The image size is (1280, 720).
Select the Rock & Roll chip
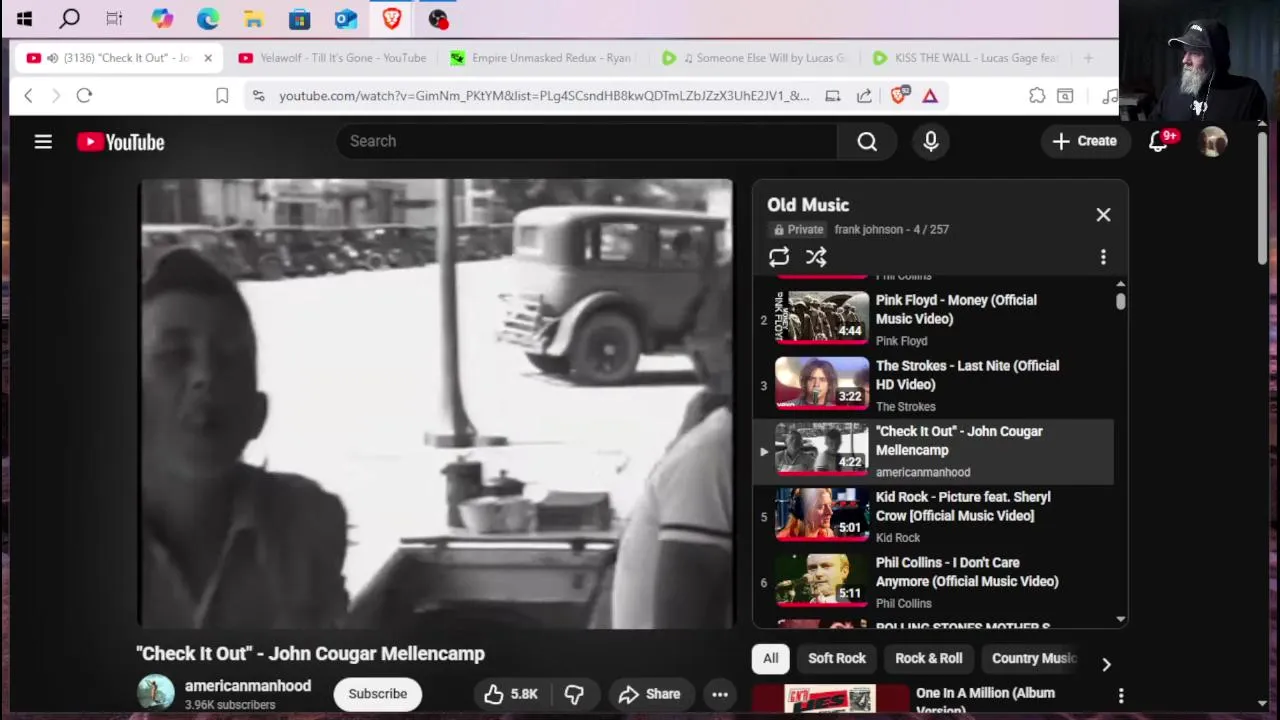click(929, 658)
